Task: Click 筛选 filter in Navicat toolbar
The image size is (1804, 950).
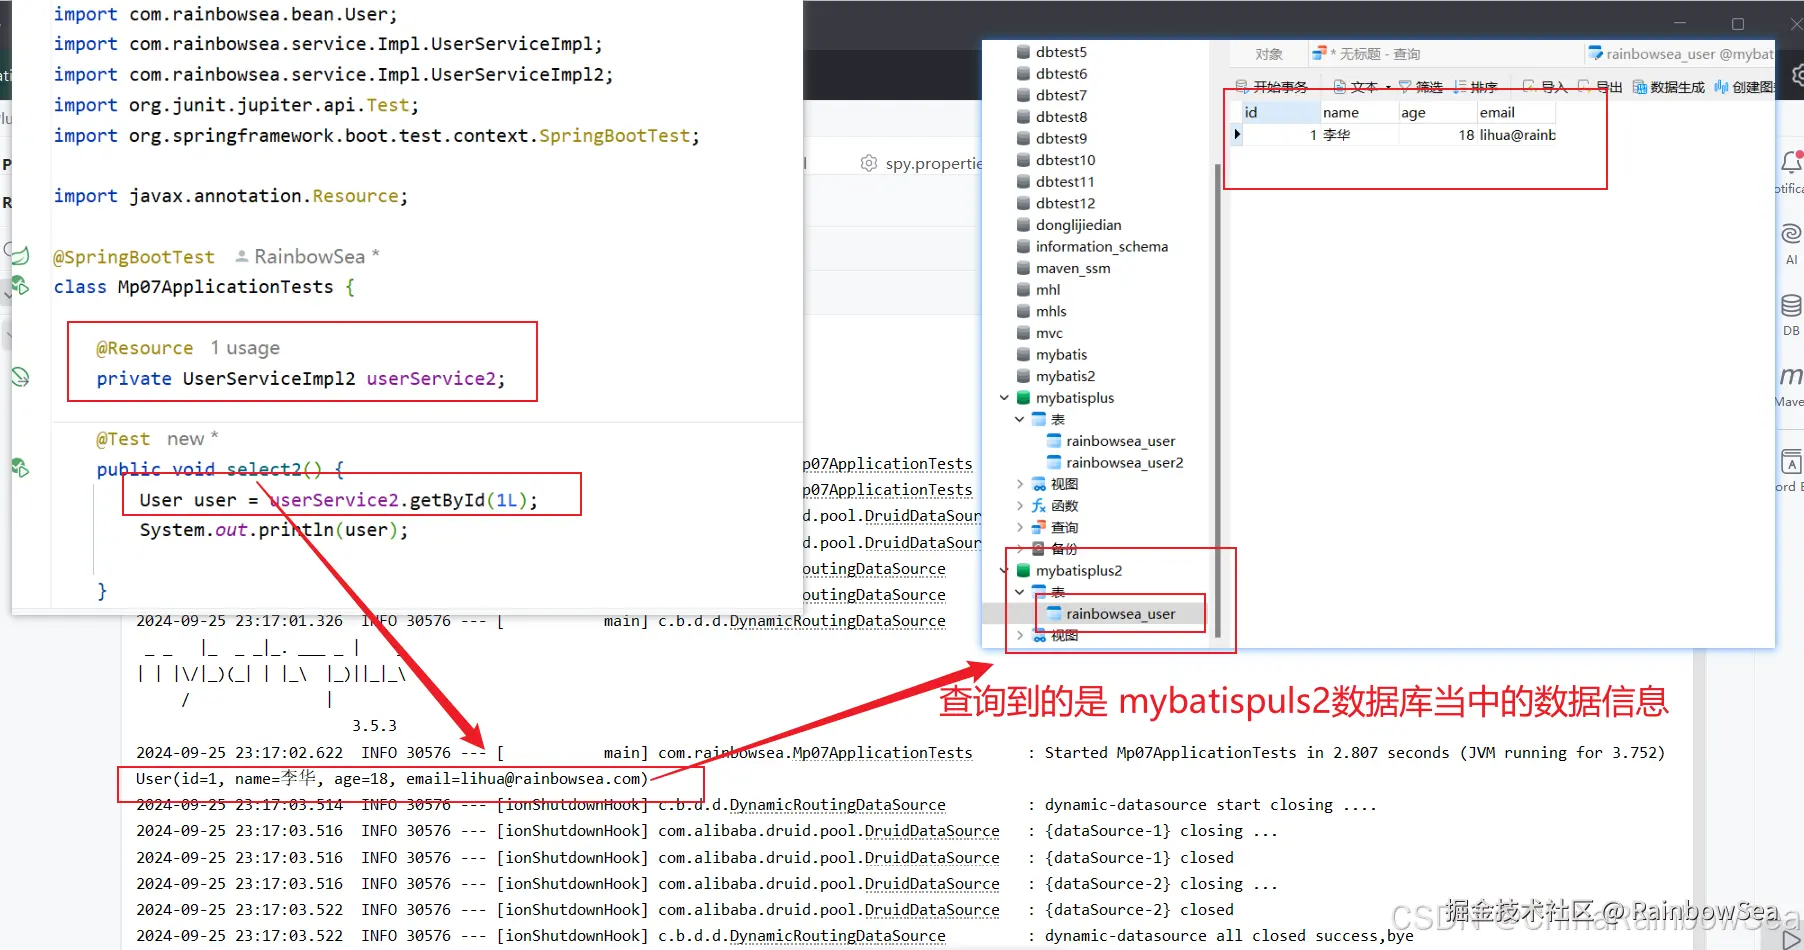Action: (x=1420, y=87)
